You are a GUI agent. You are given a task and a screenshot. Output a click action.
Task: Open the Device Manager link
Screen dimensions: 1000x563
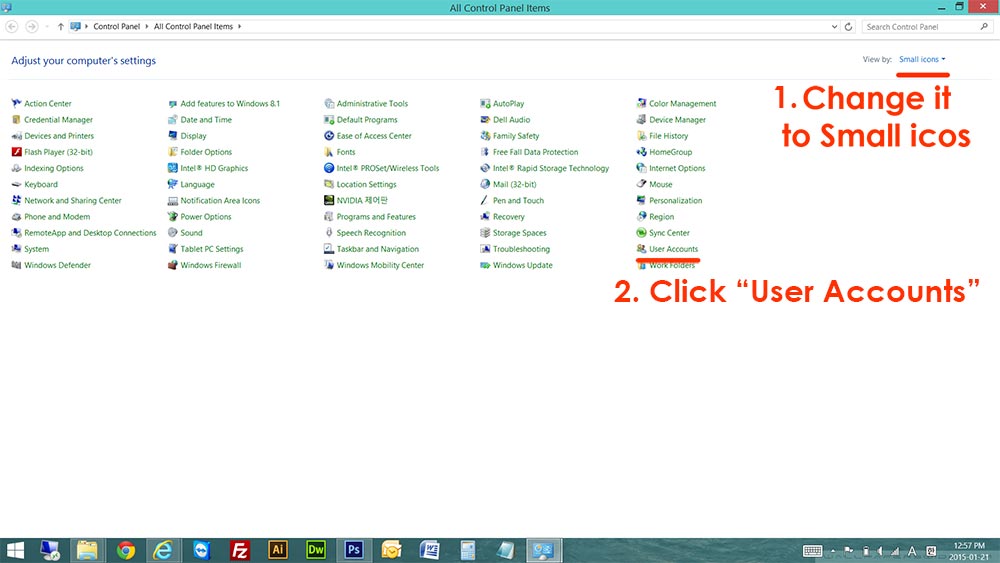pyautogui.click(x=677, y=120)
